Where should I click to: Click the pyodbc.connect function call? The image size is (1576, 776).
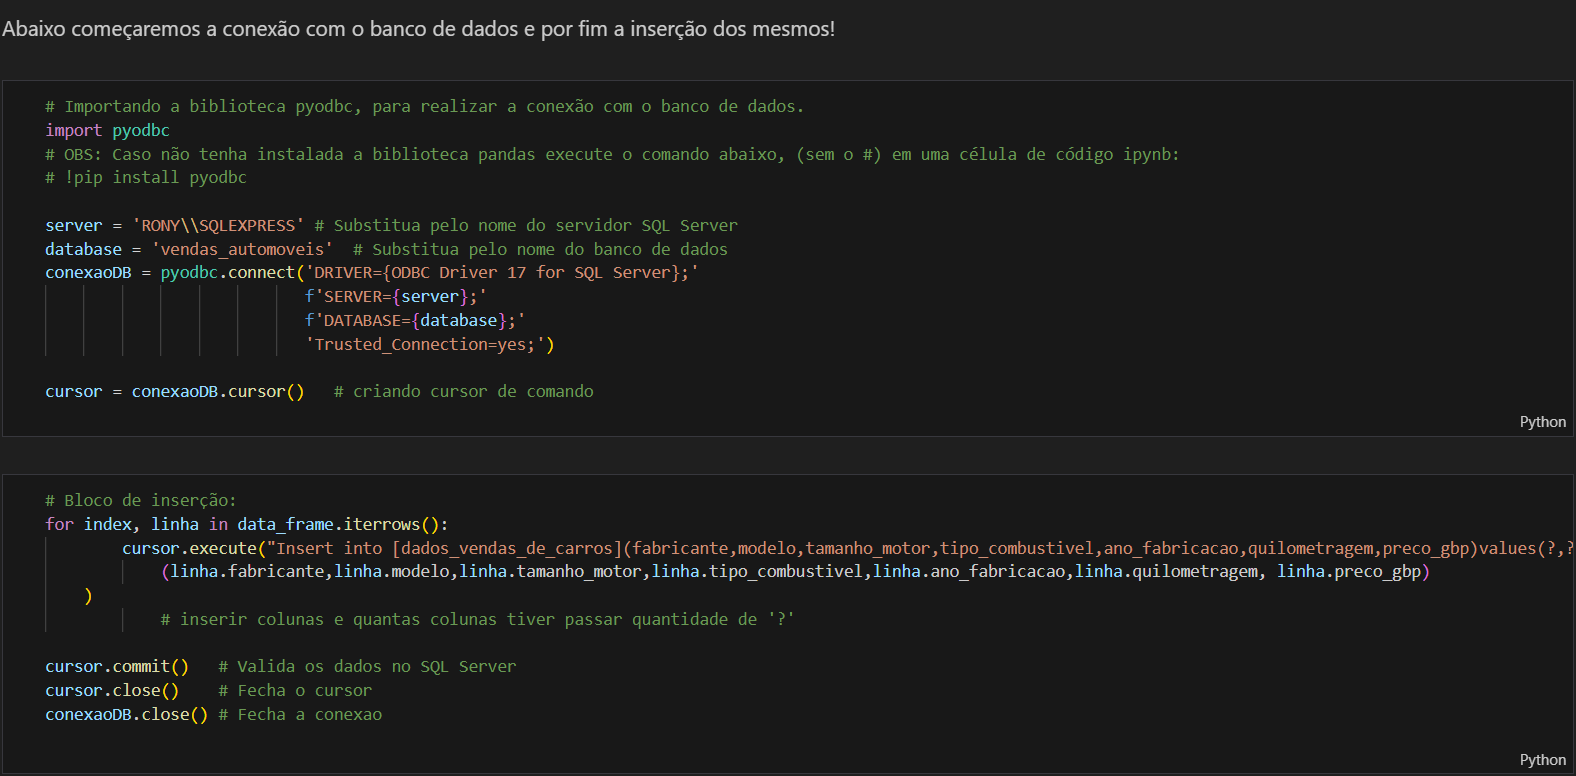(228, 272)
